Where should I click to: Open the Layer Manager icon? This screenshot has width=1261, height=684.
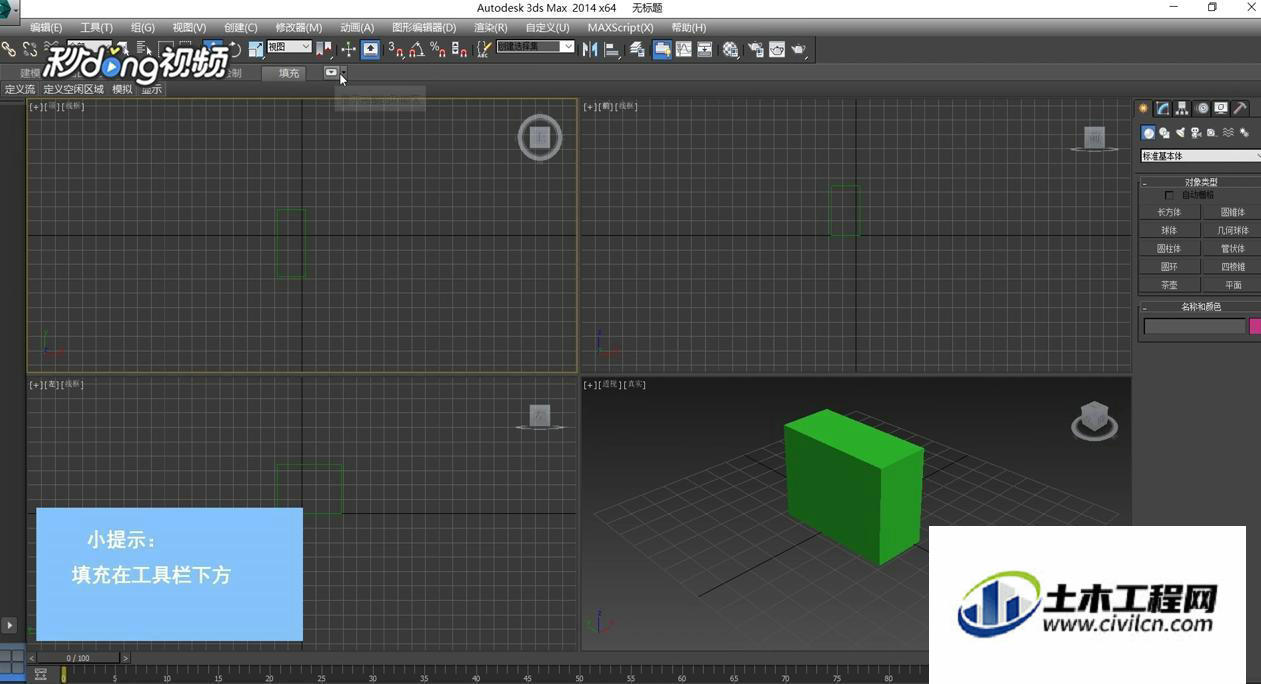(x=637, y=49)
